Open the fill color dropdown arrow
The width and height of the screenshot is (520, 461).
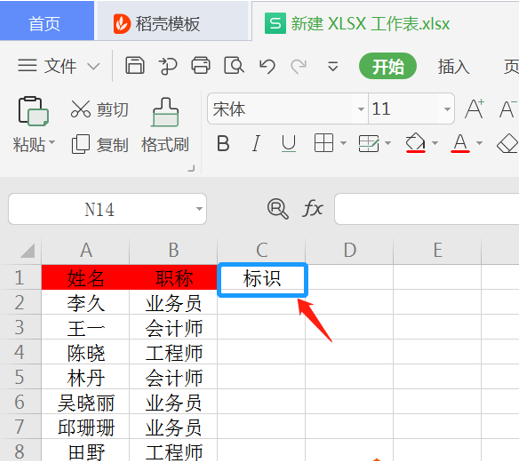pos(435,143)
